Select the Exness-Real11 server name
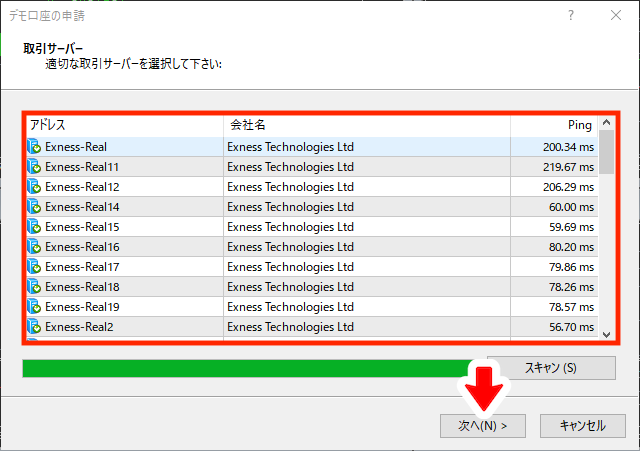The width and height of the screenshot is (640, 451). point(82,167)
